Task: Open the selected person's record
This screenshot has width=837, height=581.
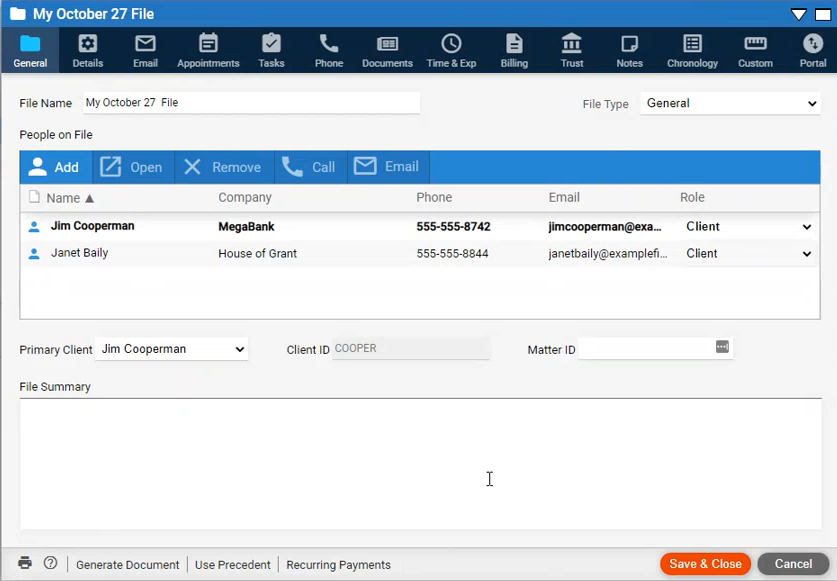Action: [x=133, y=167]
